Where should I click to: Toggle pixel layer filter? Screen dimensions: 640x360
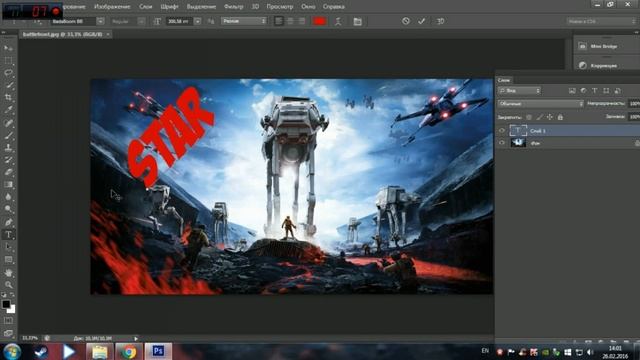[x=572, y=91]
